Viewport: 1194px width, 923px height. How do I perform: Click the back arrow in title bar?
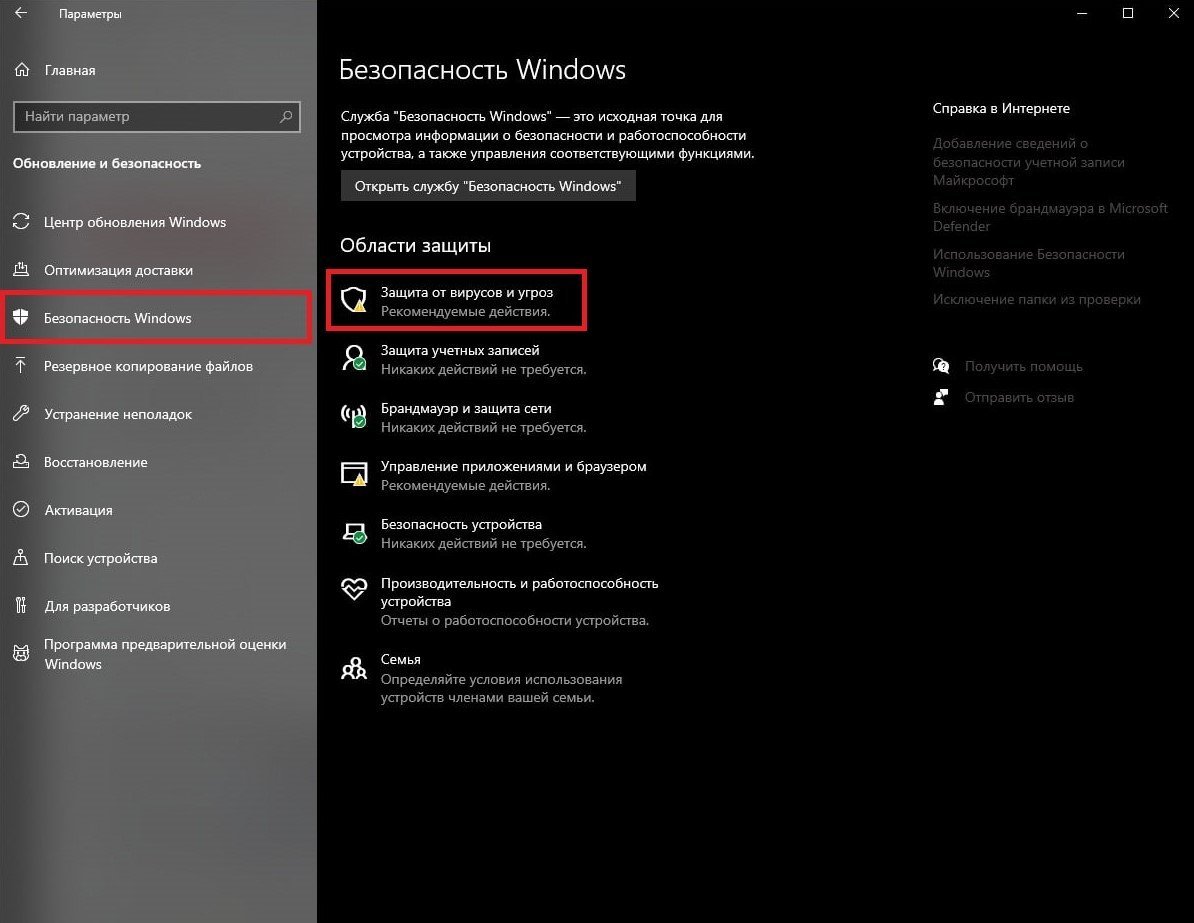pos(21,13)
